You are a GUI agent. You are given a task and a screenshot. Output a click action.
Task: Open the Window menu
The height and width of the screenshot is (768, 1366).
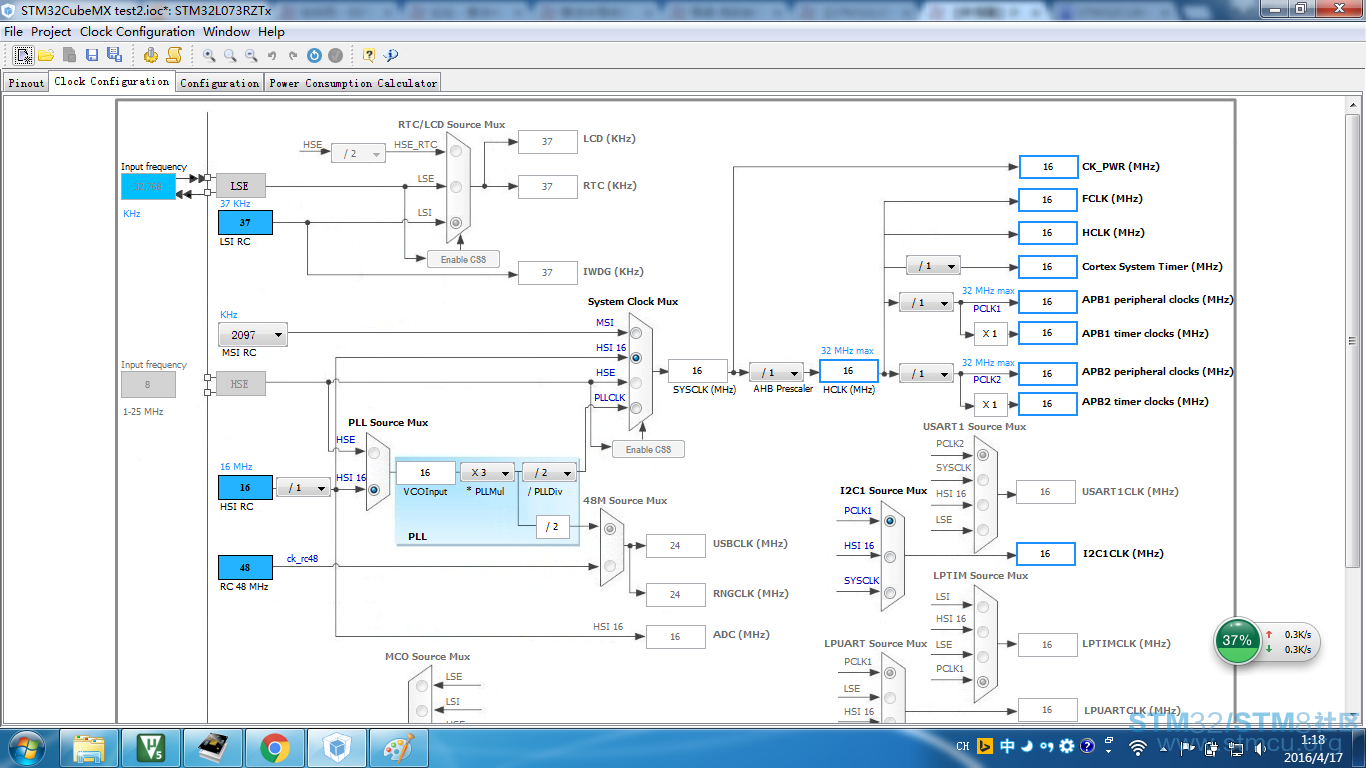tap(226, 31)
